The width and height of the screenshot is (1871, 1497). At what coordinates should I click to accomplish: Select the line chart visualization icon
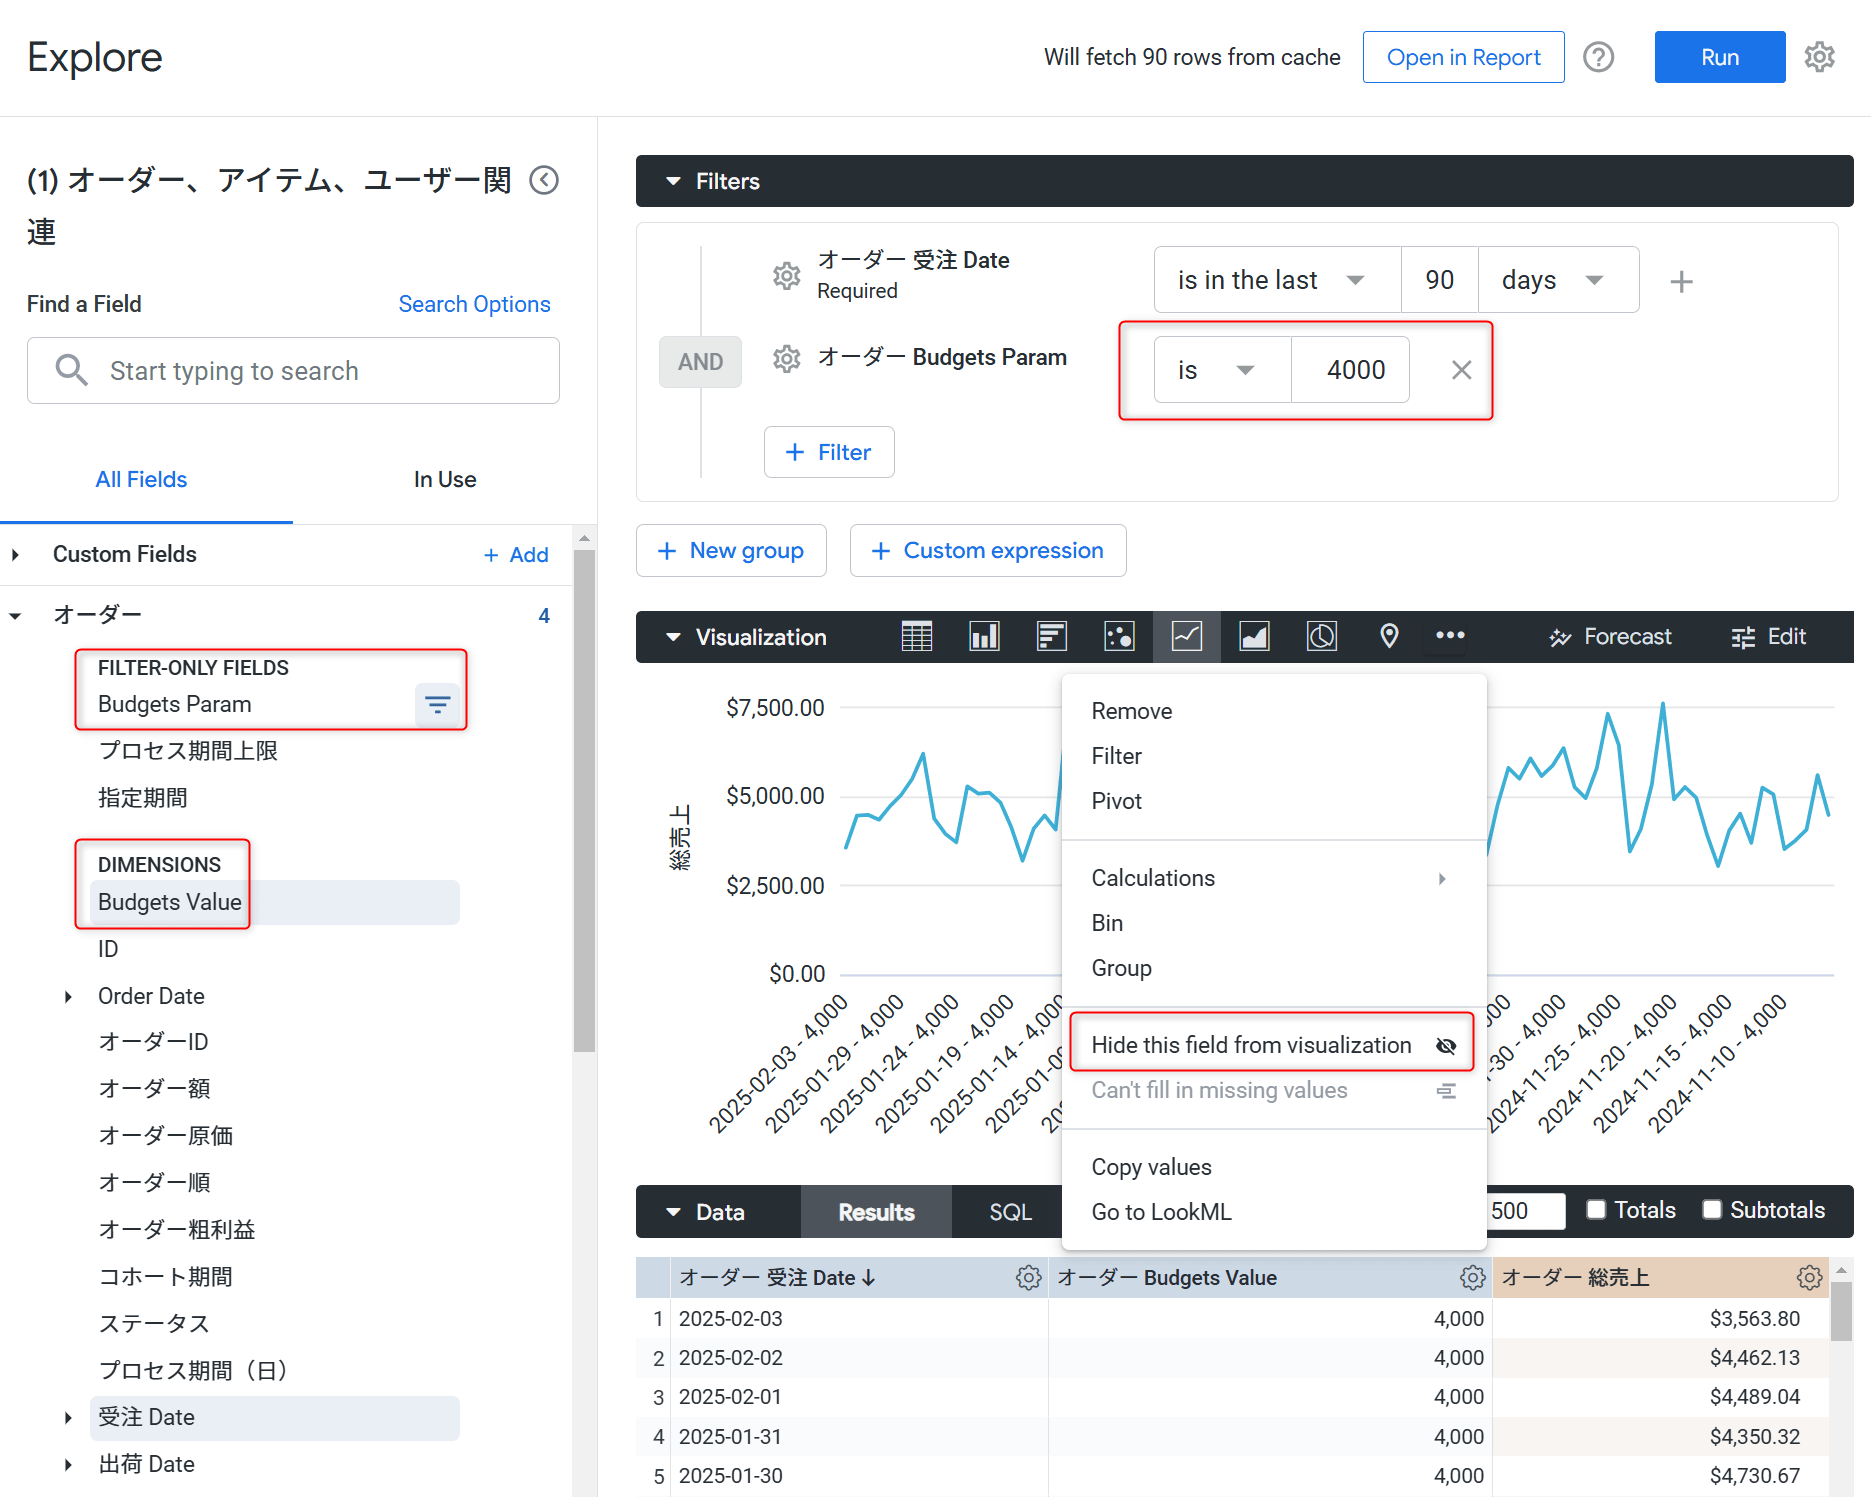(1187, 636)
